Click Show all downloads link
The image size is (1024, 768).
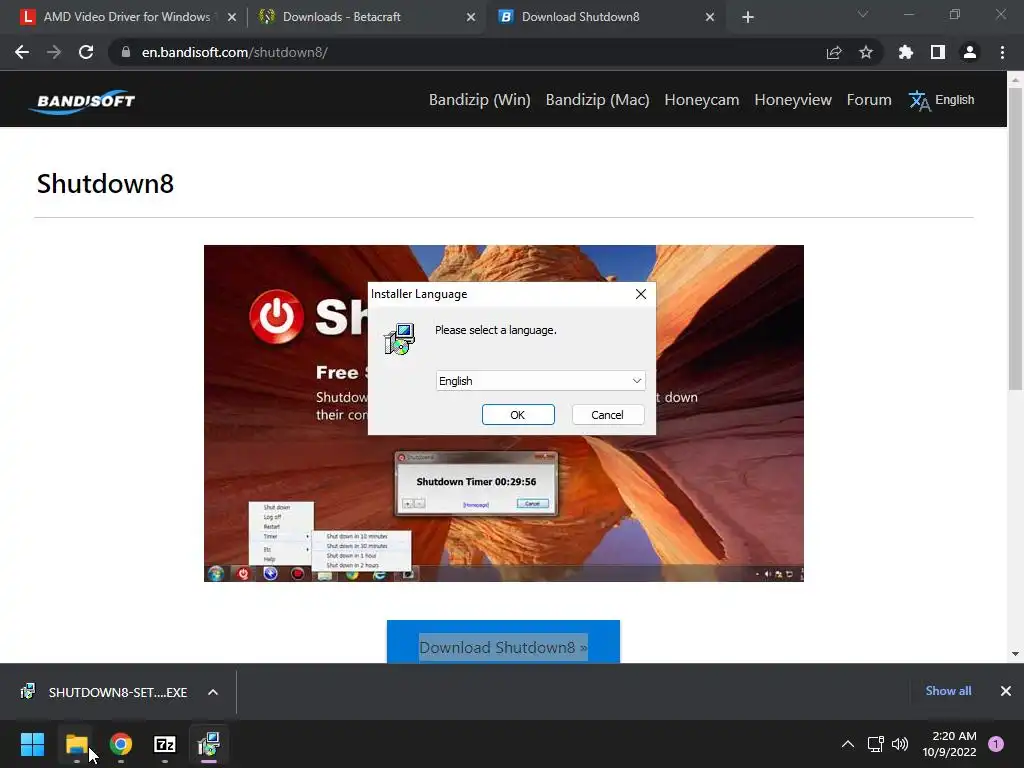tap(948, 691)
